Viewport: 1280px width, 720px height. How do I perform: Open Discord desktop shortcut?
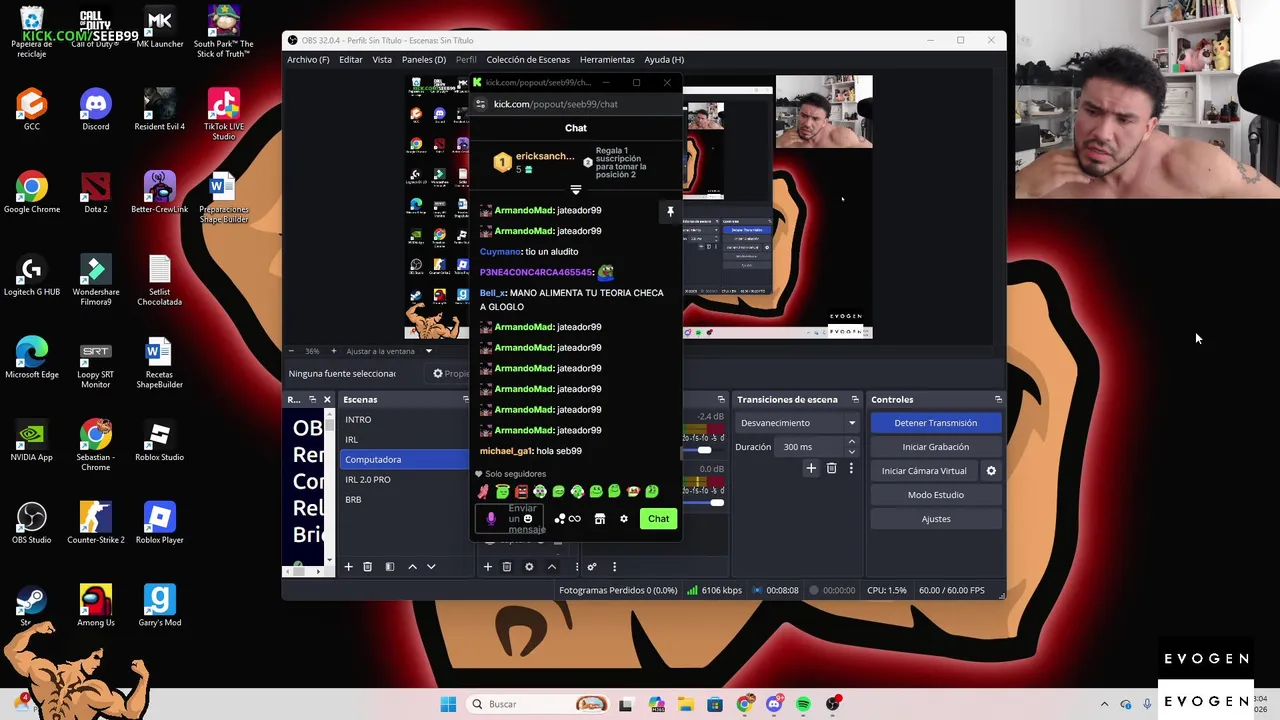[96, 110]
